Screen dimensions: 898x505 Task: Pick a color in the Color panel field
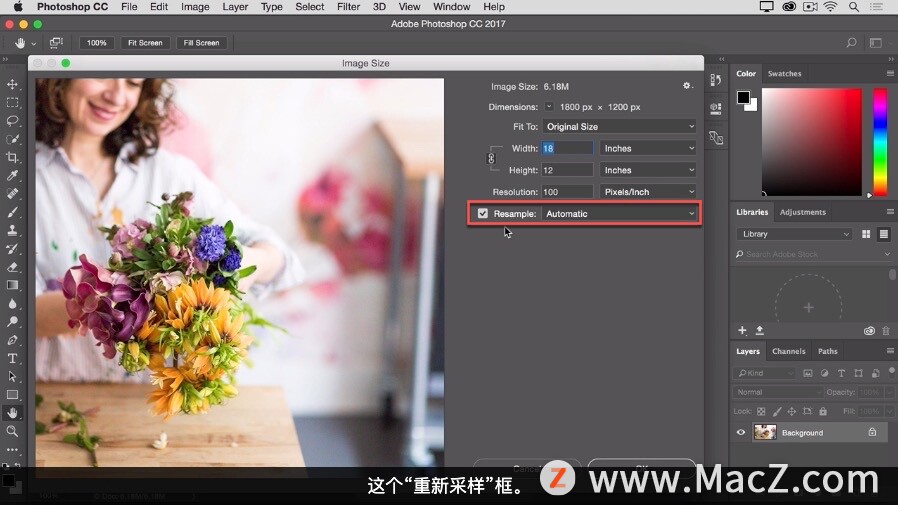click(x=812, y=142)
